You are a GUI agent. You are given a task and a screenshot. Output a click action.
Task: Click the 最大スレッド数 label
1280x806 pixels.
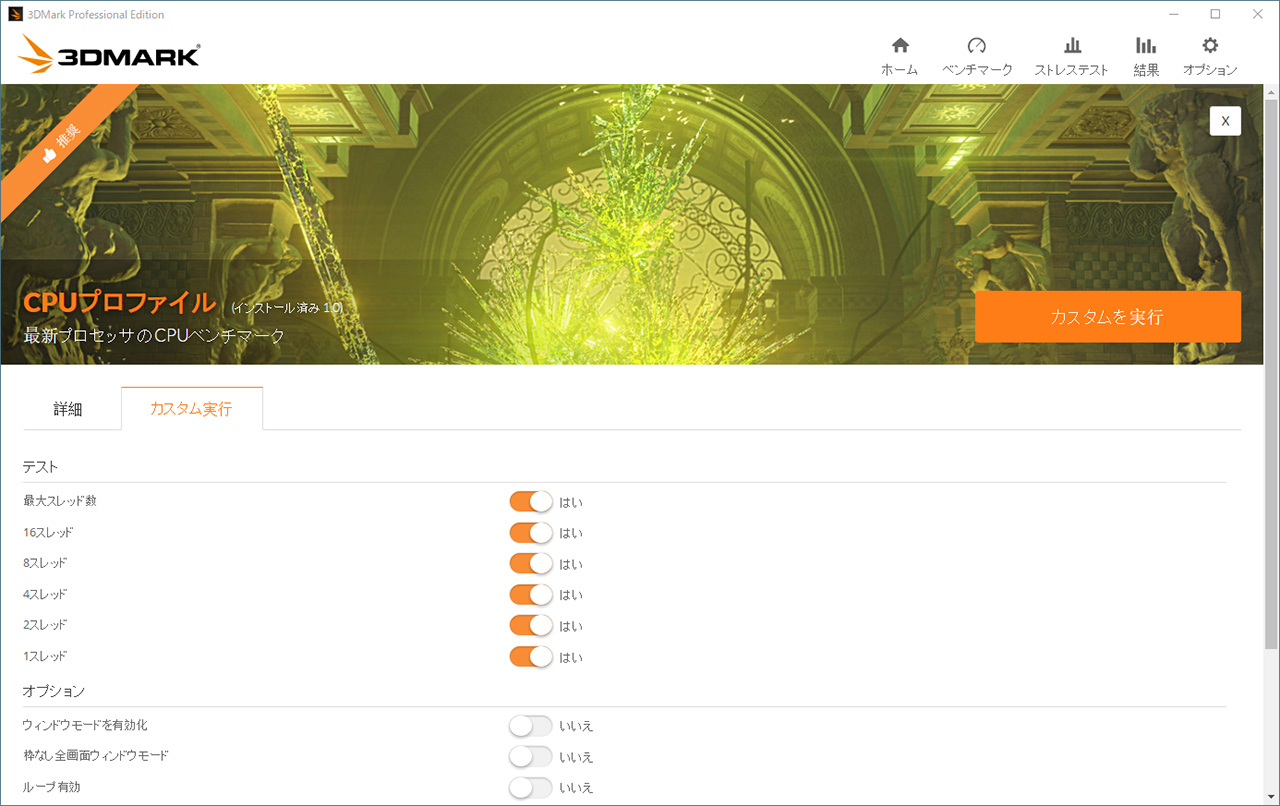[x=60, y=500]
